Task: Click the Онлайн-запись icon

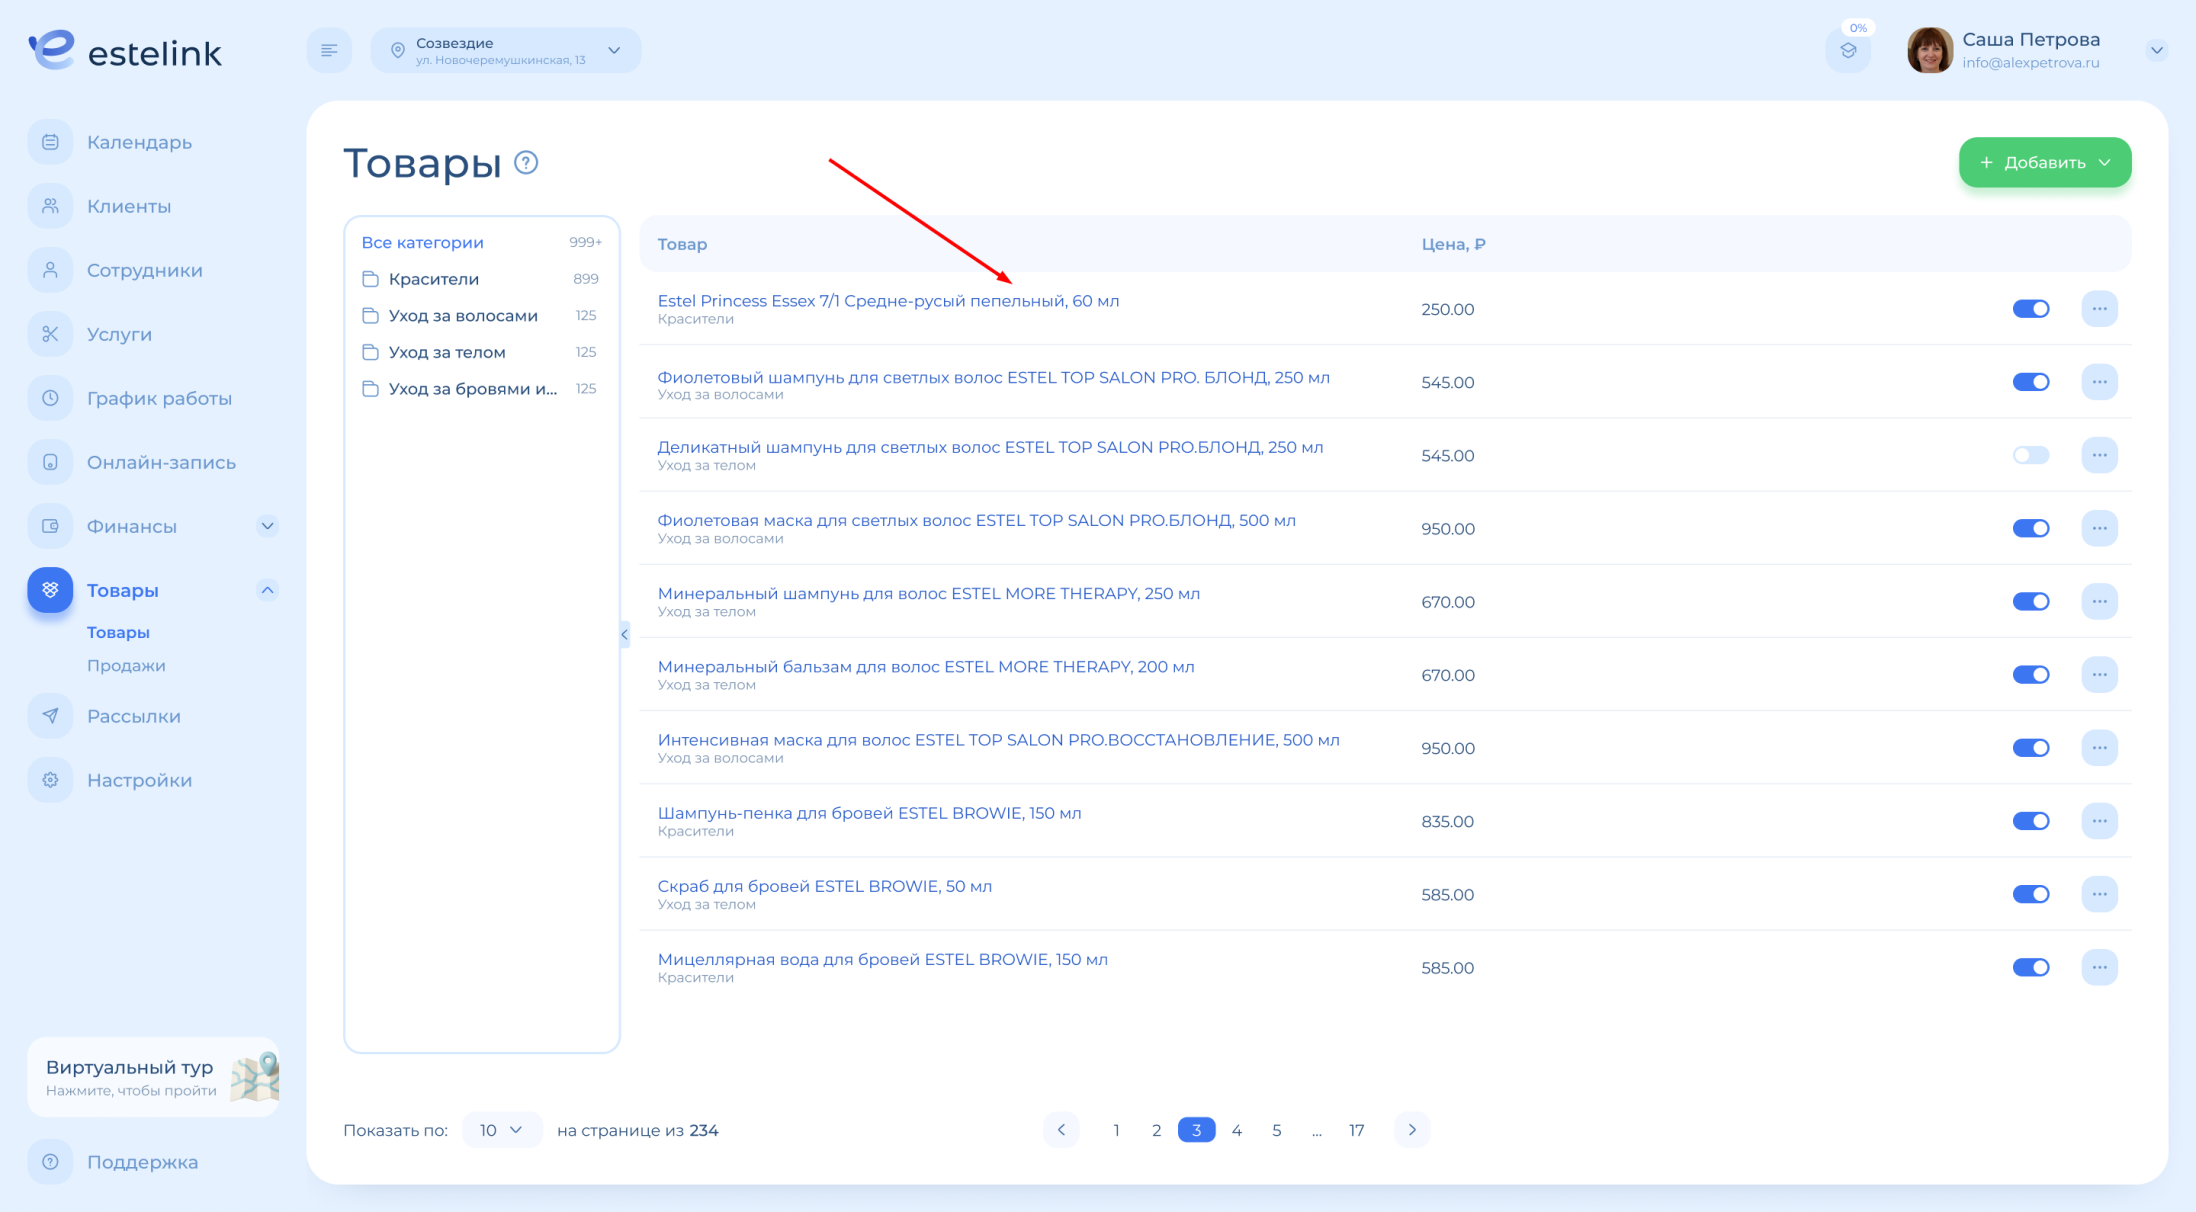Action: point(50,462)
